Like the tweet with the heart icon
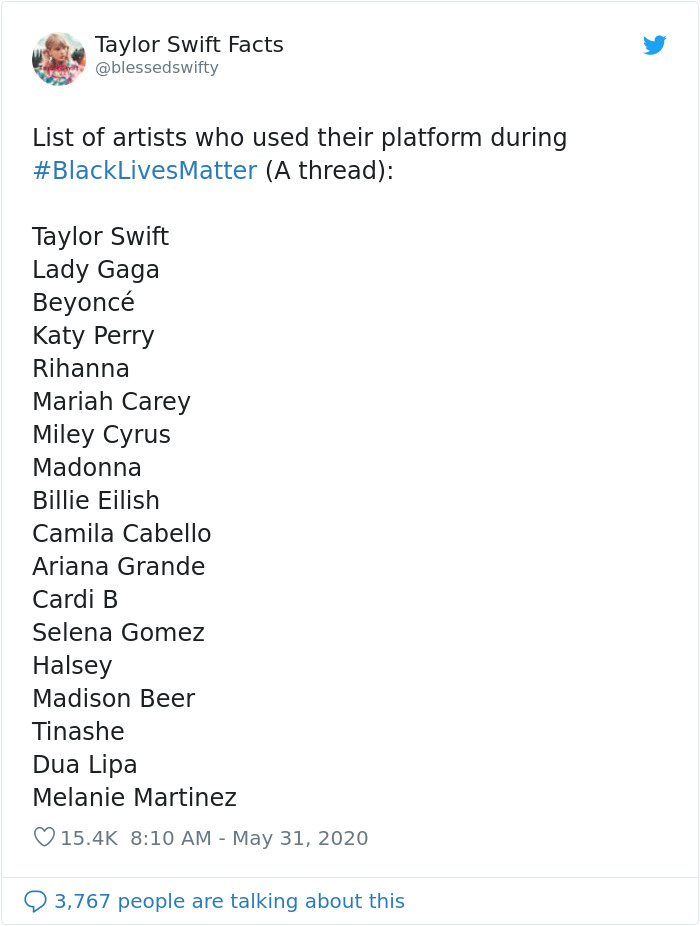The image size is (700, 926). 44,837
